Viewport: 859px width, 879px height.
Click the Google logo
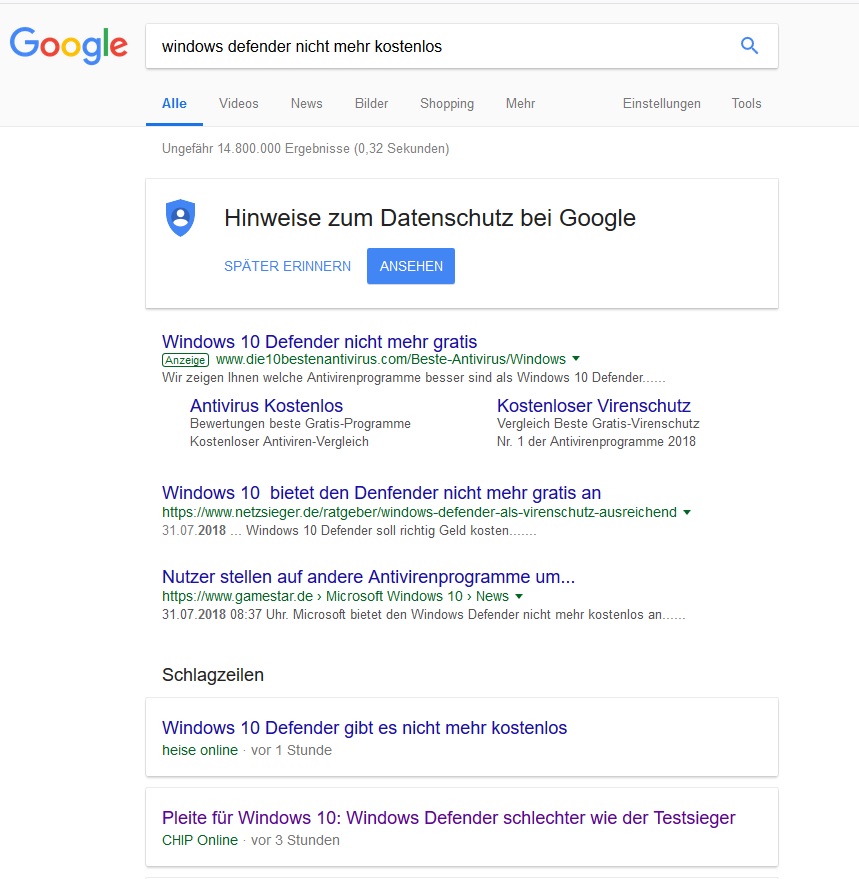coord(68,45)
